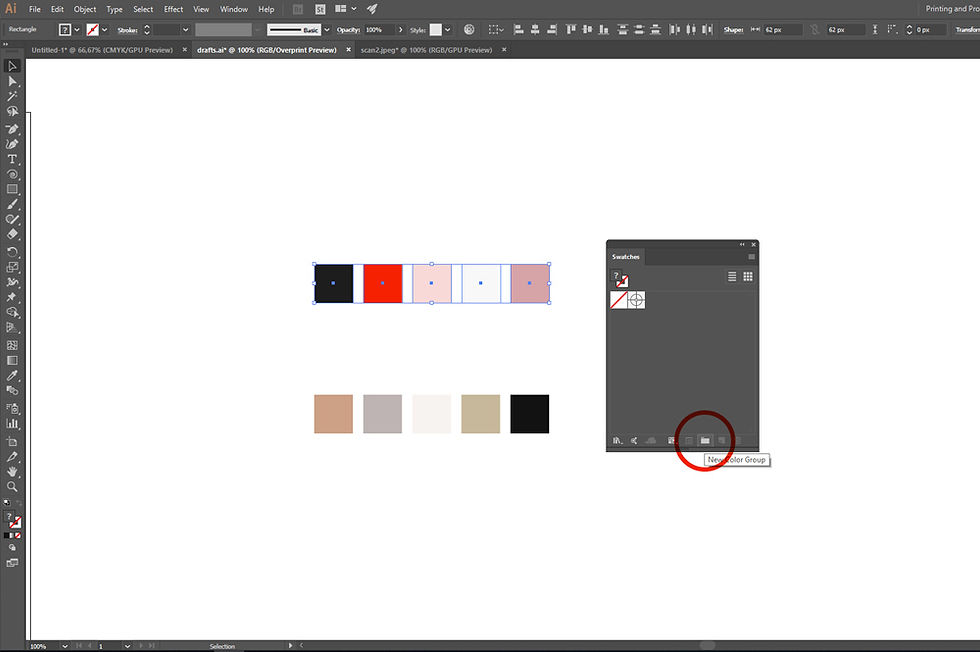Image resolution: width=980 pixels, height=652 pixels.
Task: Click the Horizontal Align Center icon
Action: click(534, 29)
